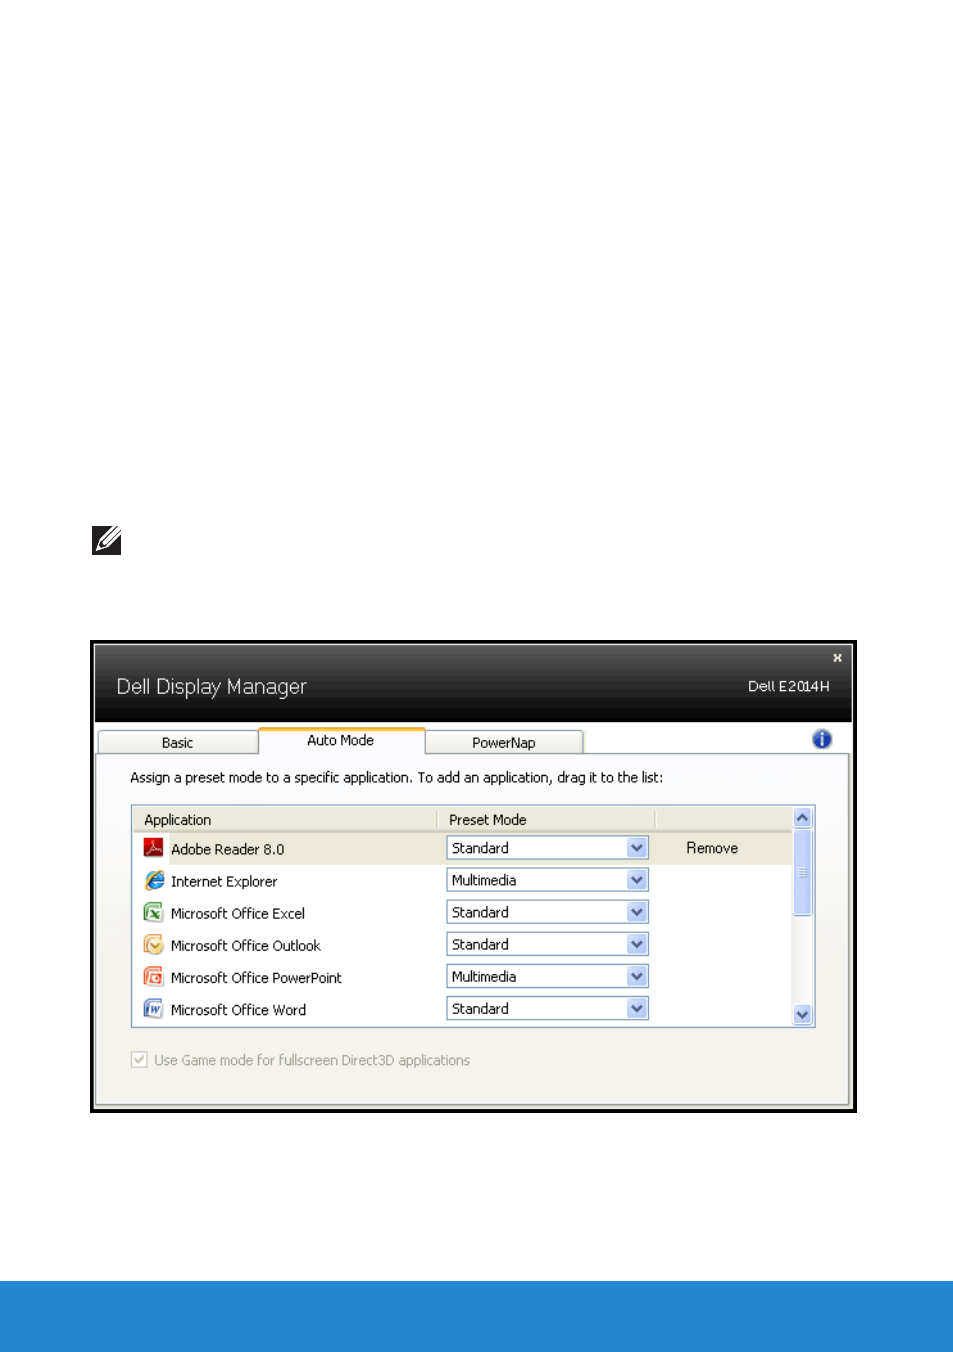Select the Microsoft Office Excel row text
Viewport: 953px width, 1352px height.
coord(238,913)
